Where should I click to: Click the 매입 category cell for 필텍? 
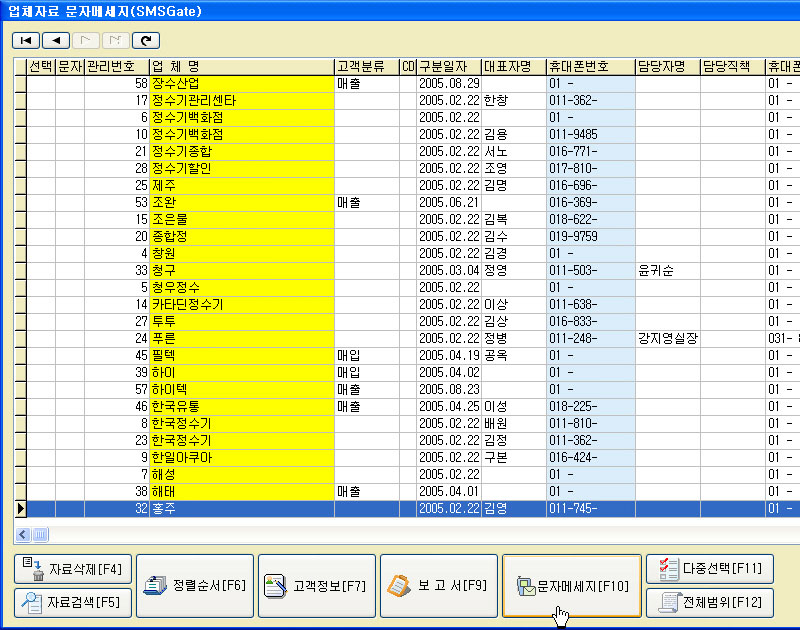(367, 356)
